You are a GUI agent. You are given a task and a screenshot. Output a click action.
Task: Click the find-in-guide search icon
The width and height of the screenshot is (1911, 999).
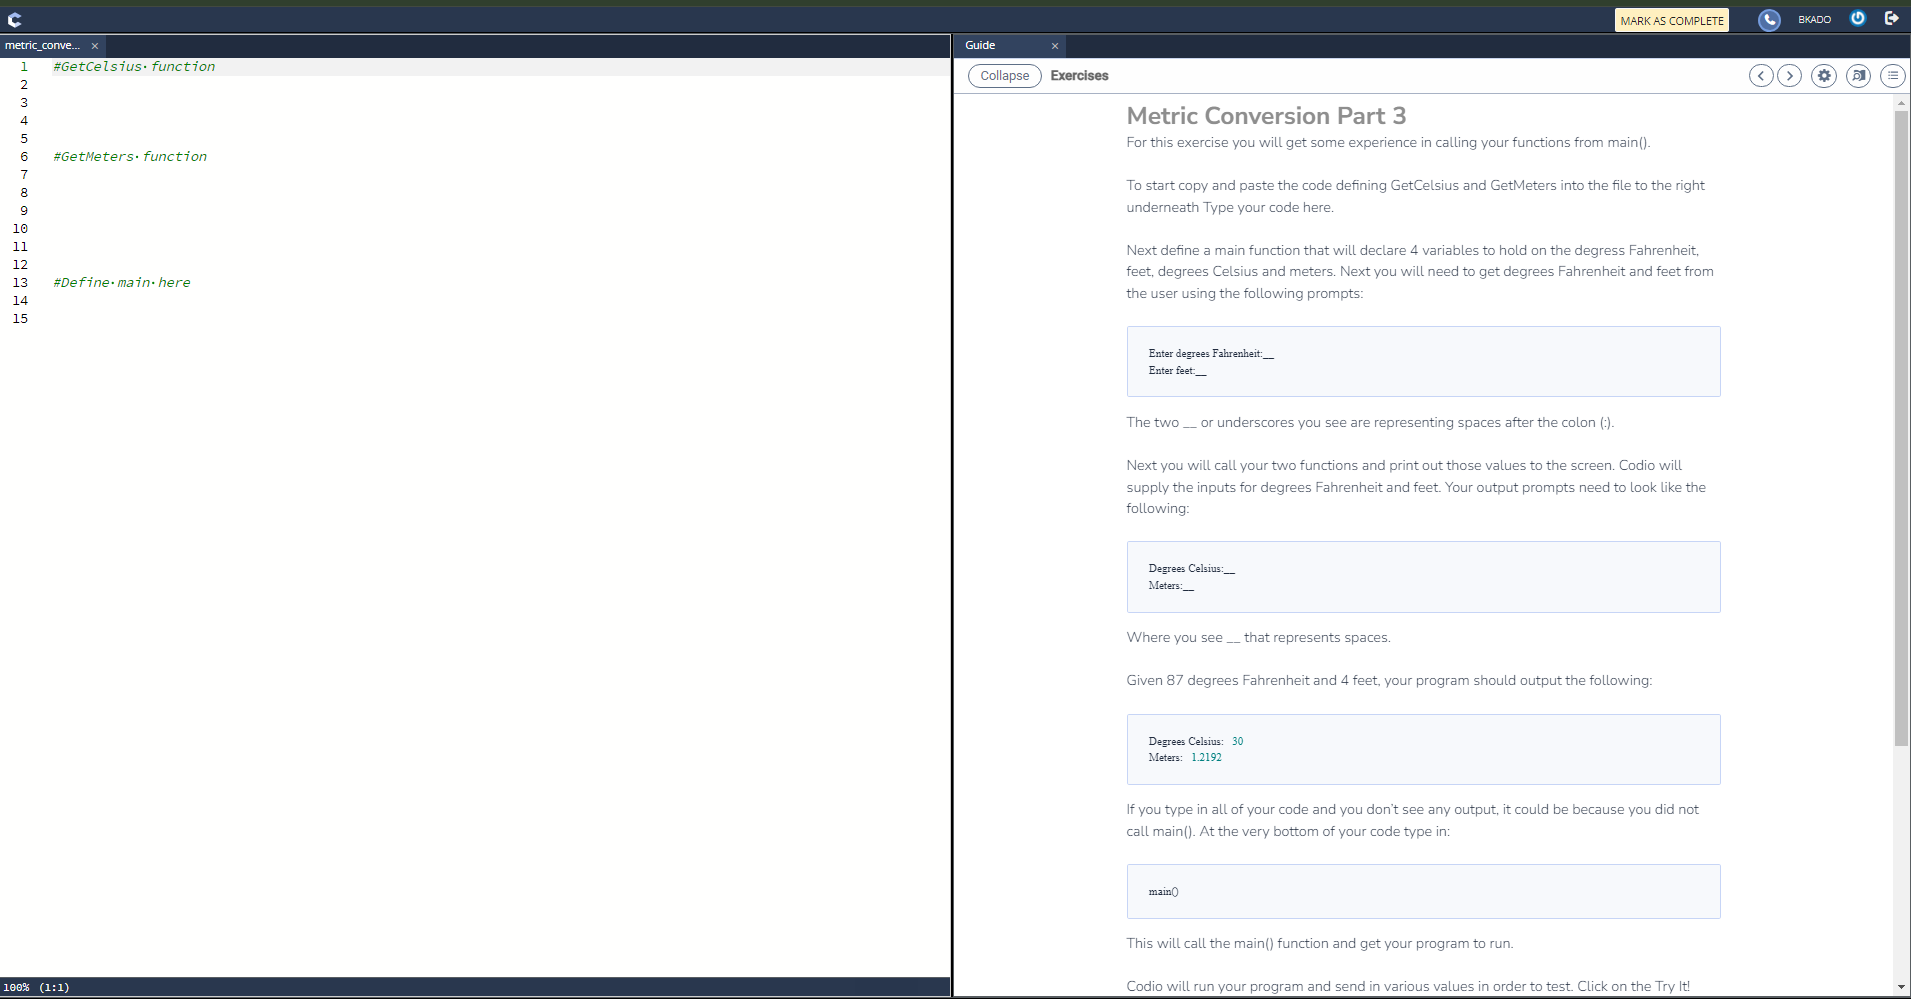[1859, 75]
